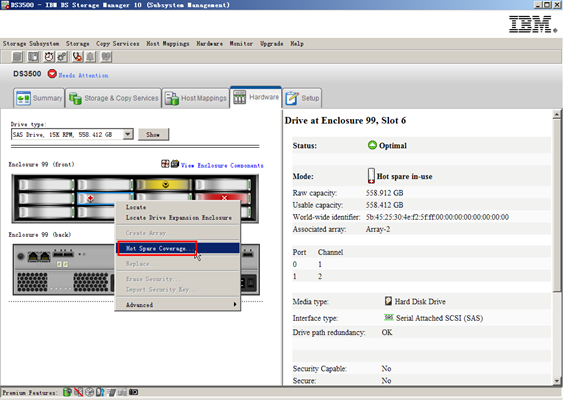Click the Raw capacity 558.912 GB value

pos(384,193)
